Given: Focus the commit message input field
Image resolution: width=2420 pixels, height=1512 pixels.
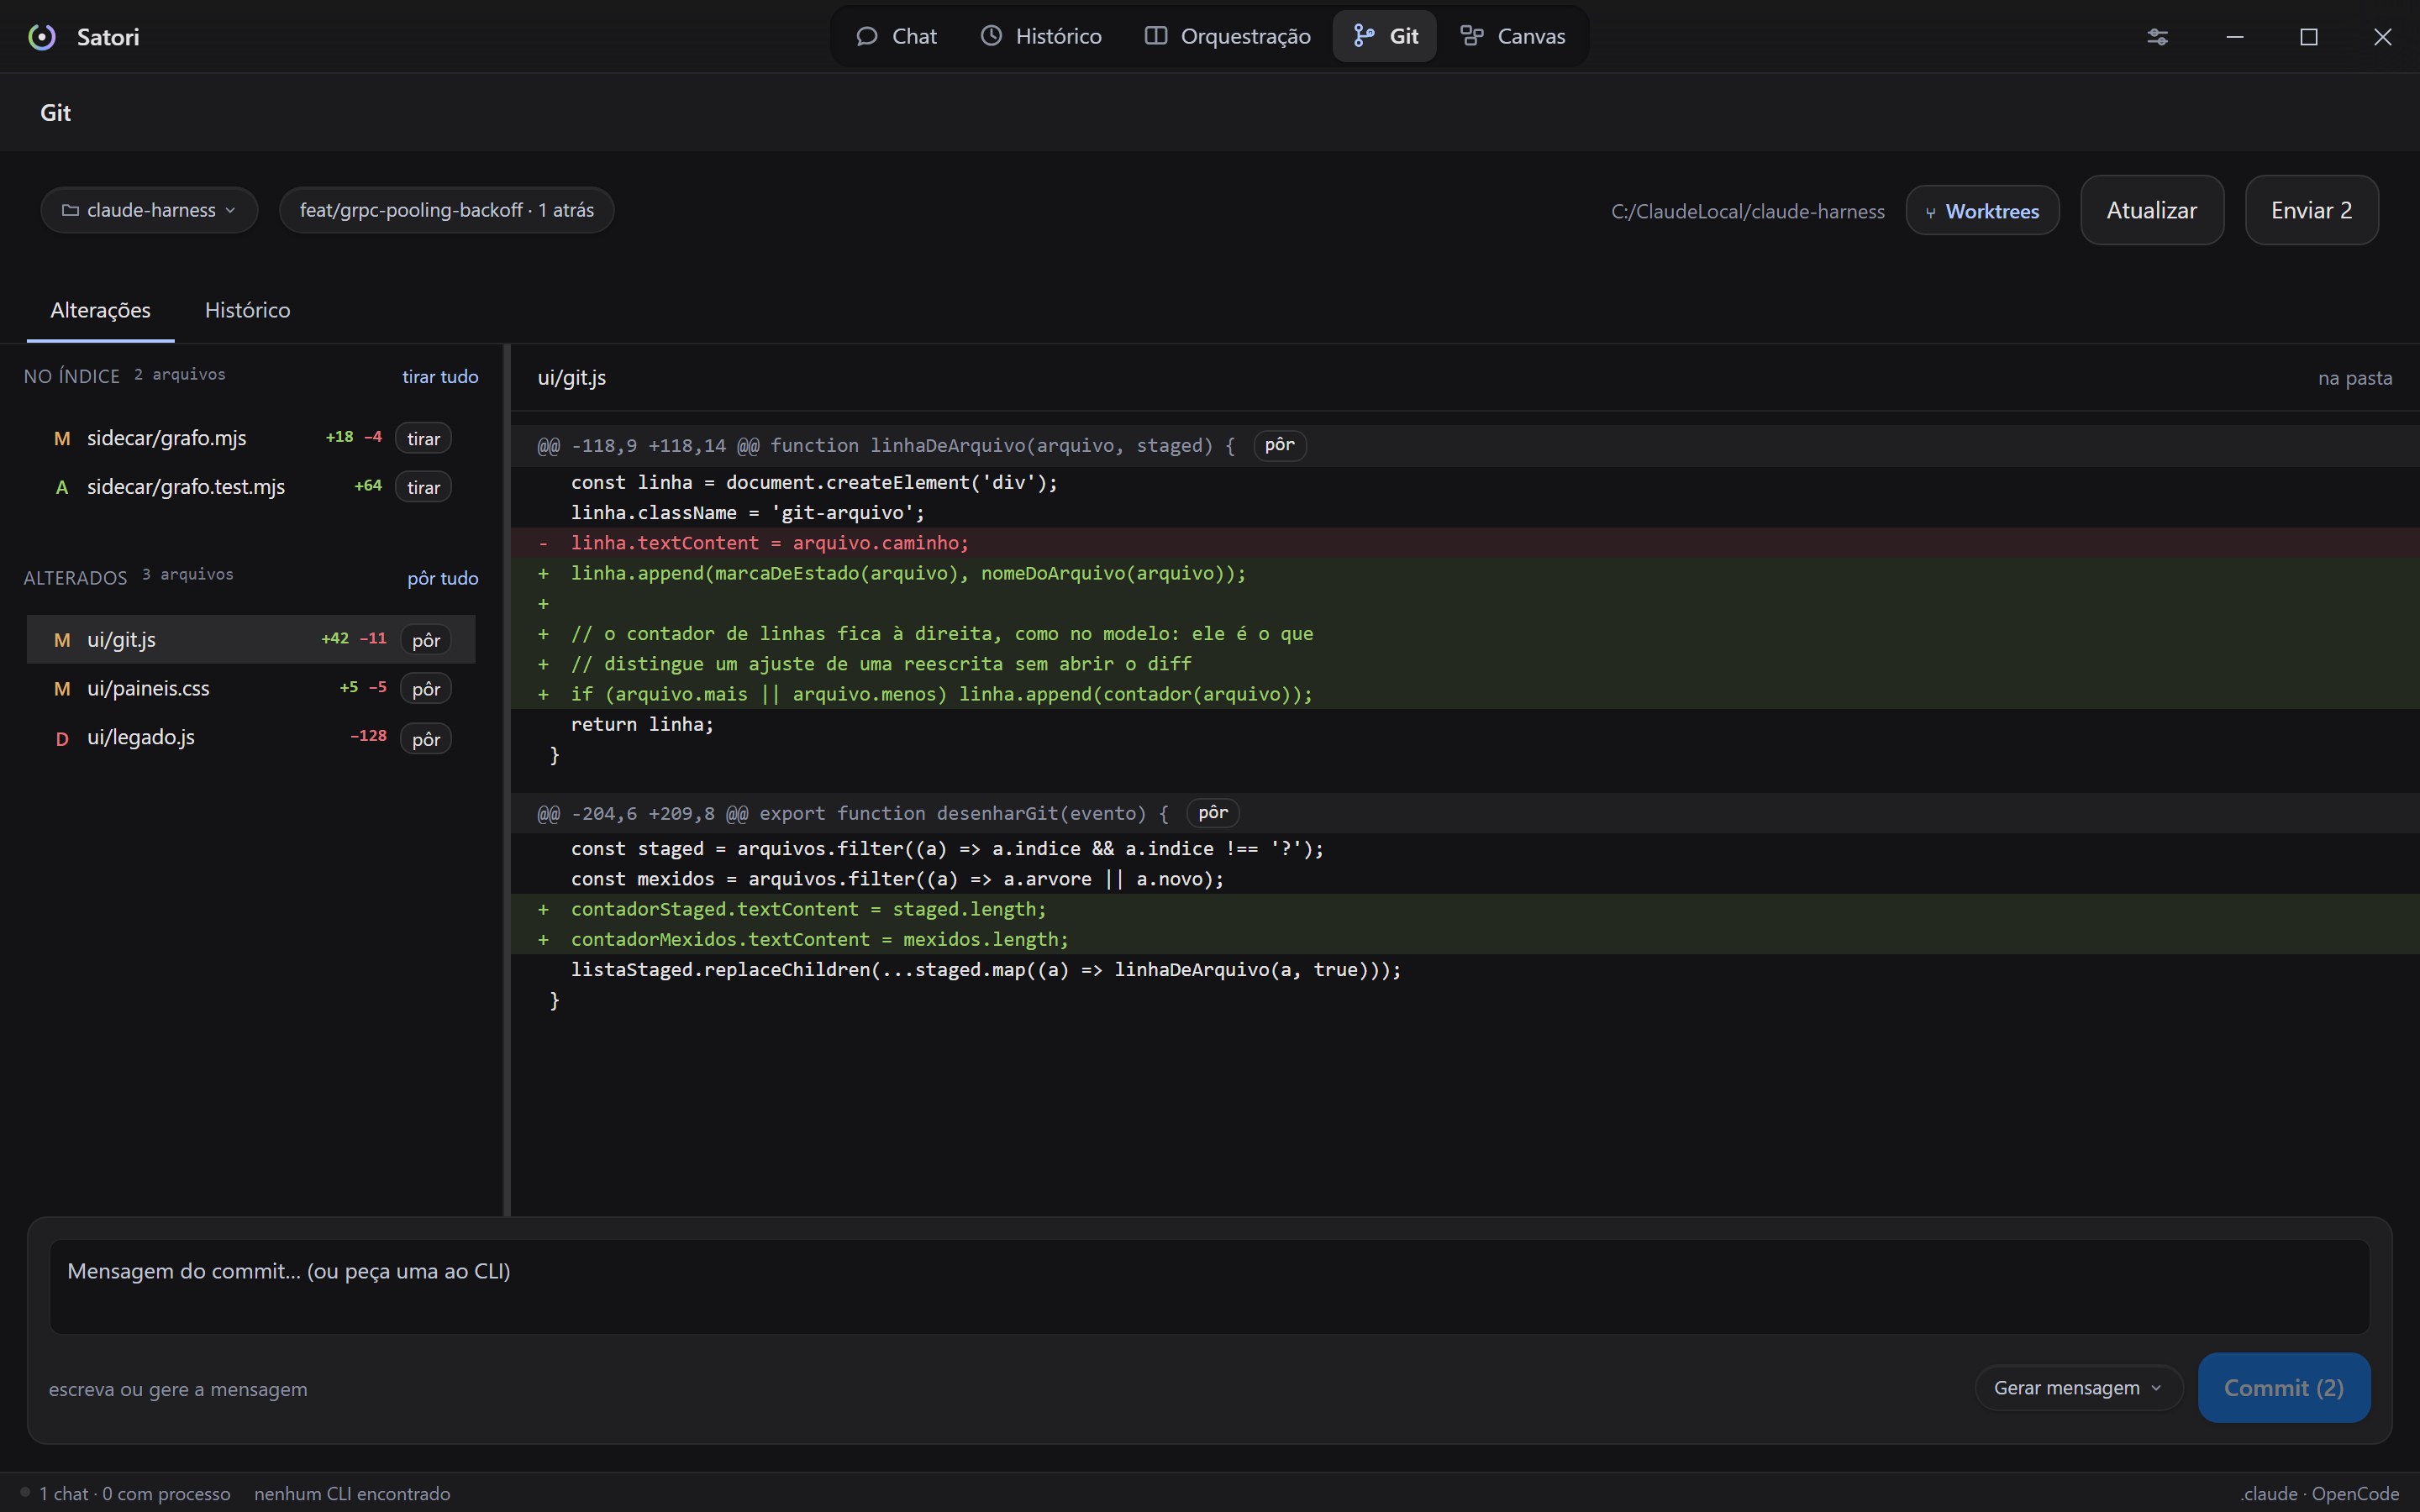Looking at the screenshot, I should tap(1209, 1286).
